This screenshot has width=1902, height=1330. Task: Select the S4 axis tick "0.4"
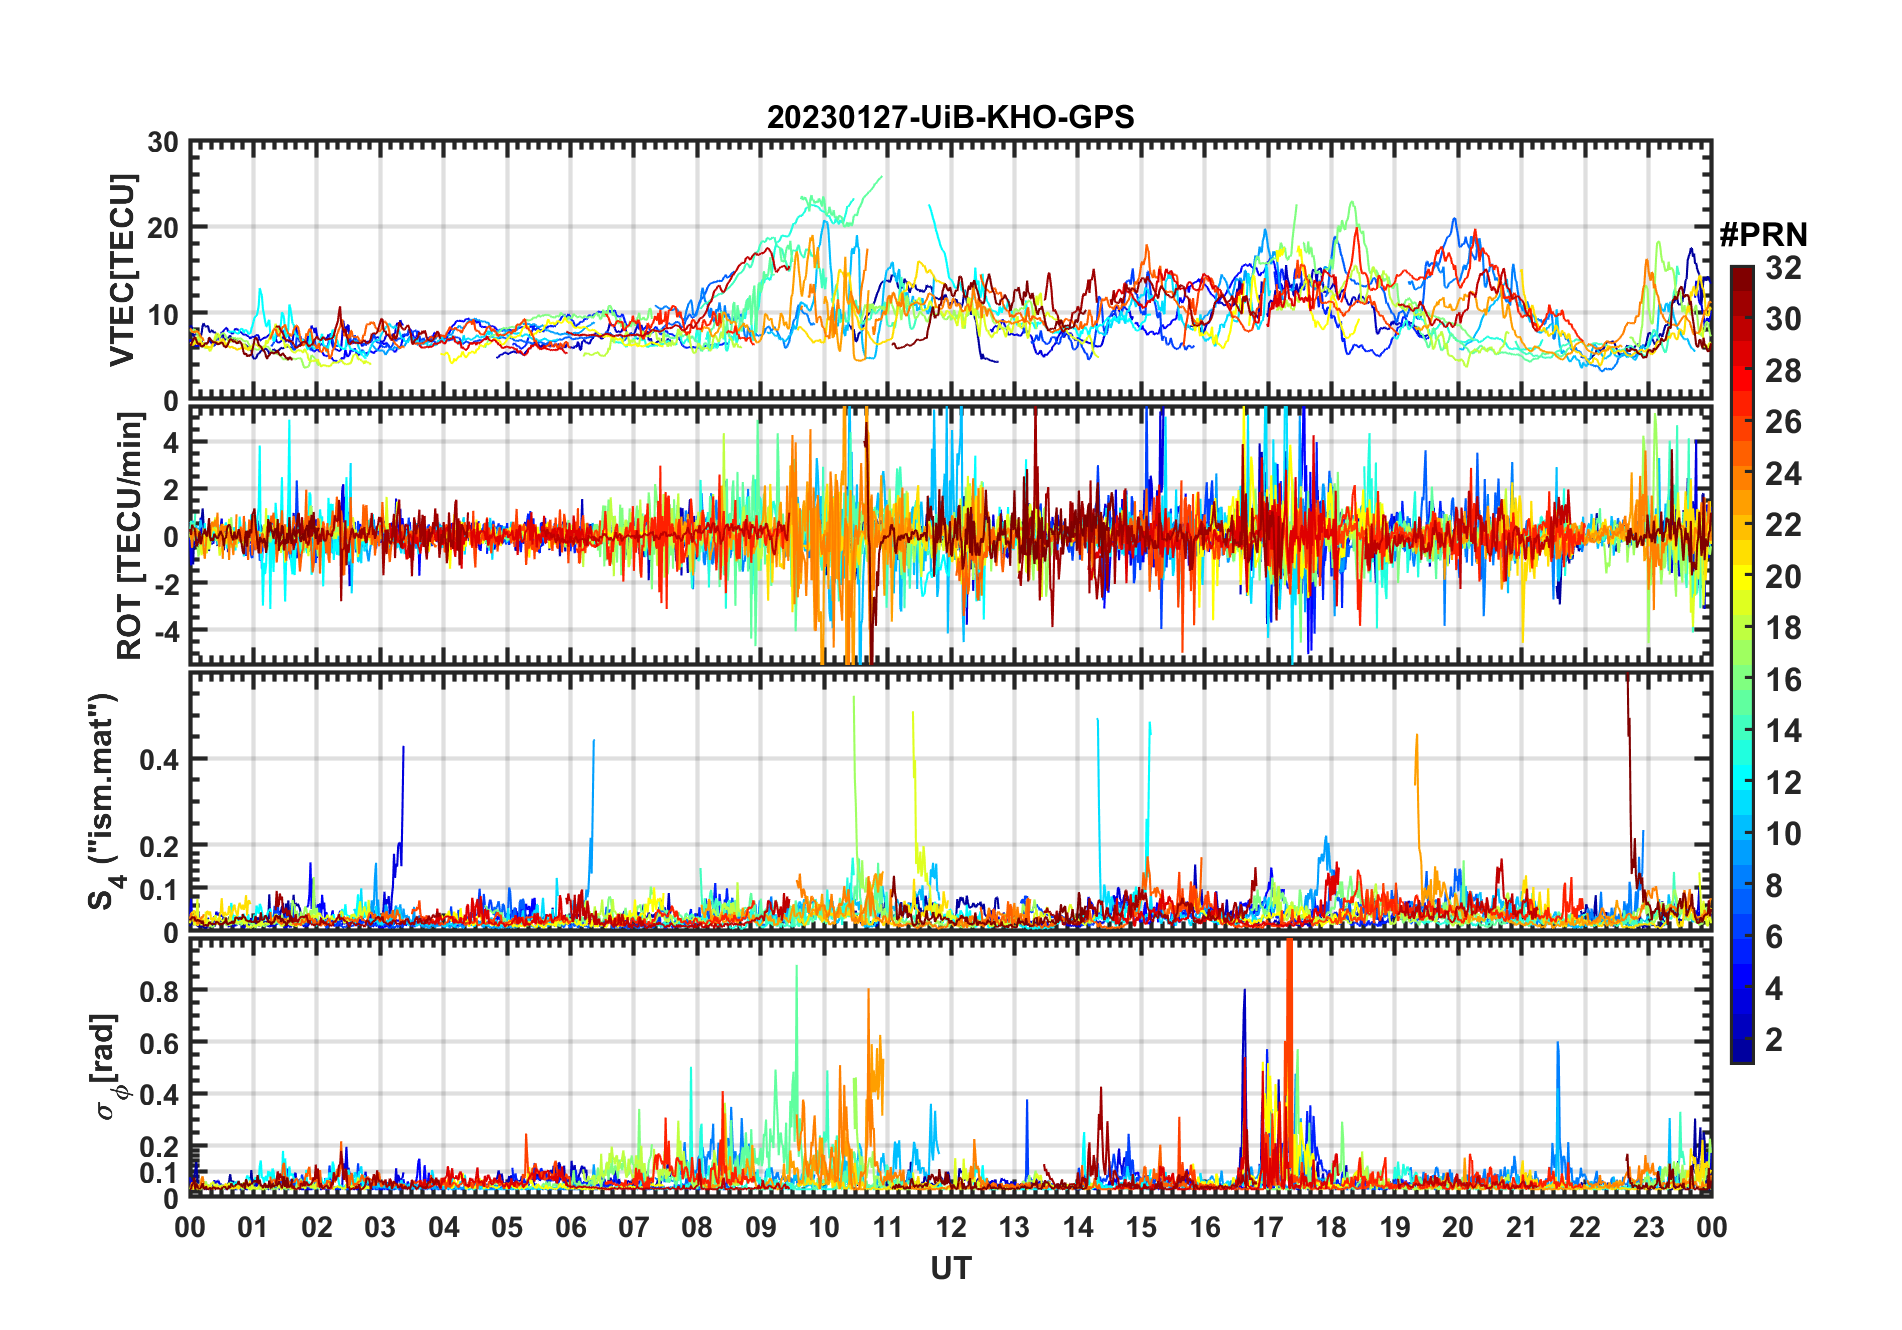(x=160, y=759)
